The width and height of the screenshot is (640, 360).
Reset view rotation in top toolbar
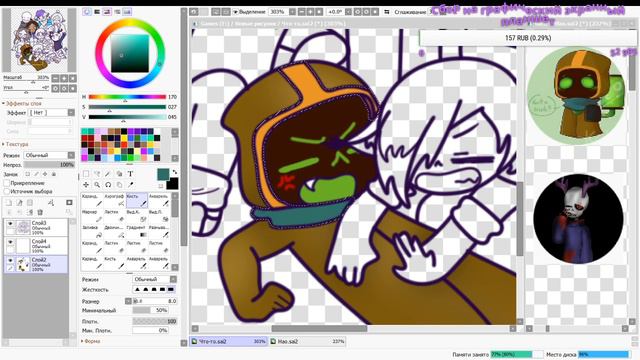(x=375, y=12)
